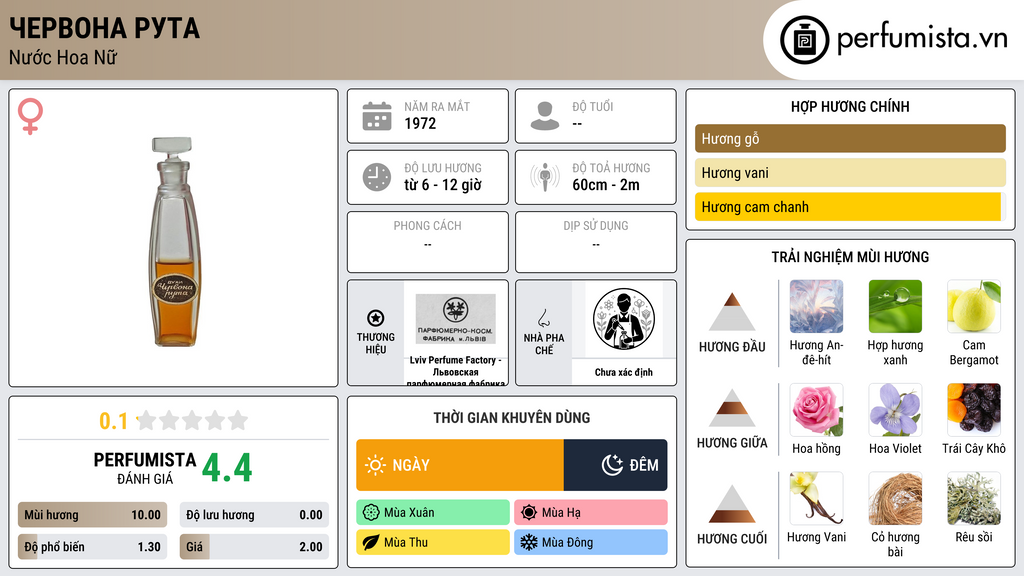Click the pink female gender symbol

coord(30,116)
